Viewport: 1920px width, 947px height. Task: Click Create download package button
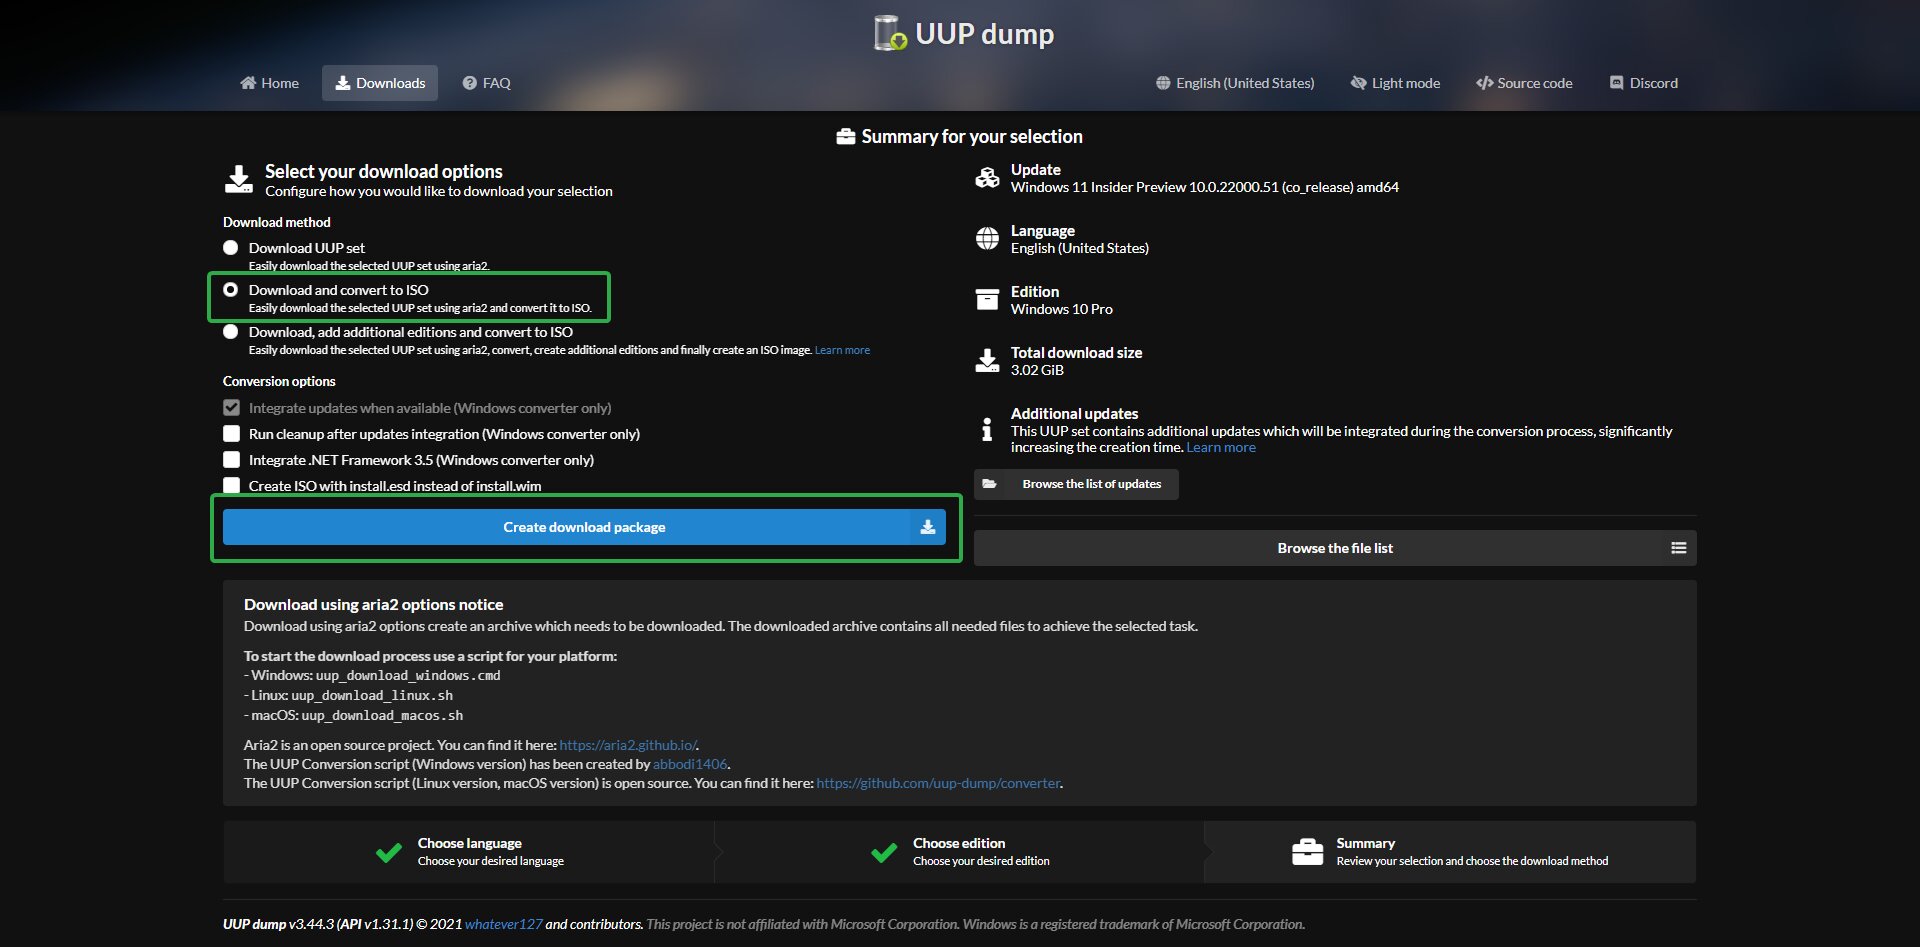[584, 527]
